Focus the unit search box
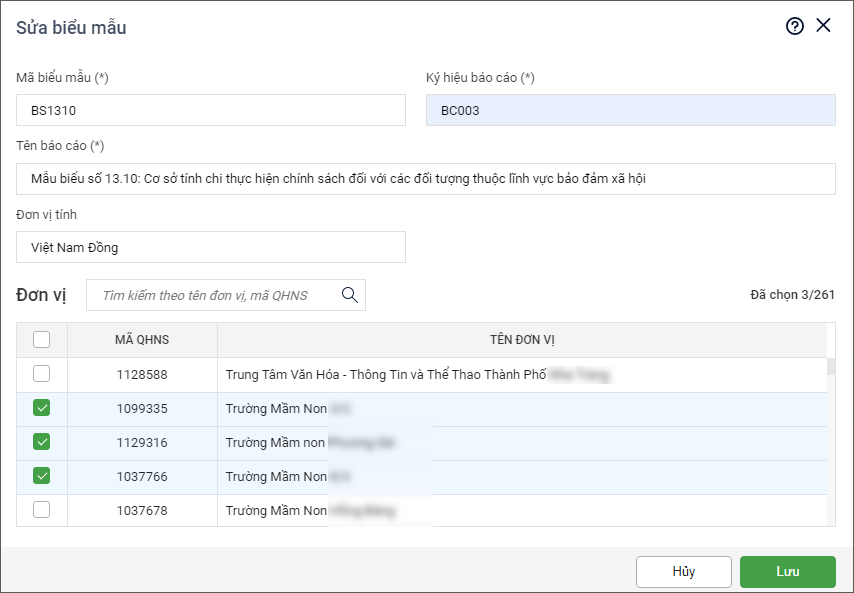 [x=215, y=295]
